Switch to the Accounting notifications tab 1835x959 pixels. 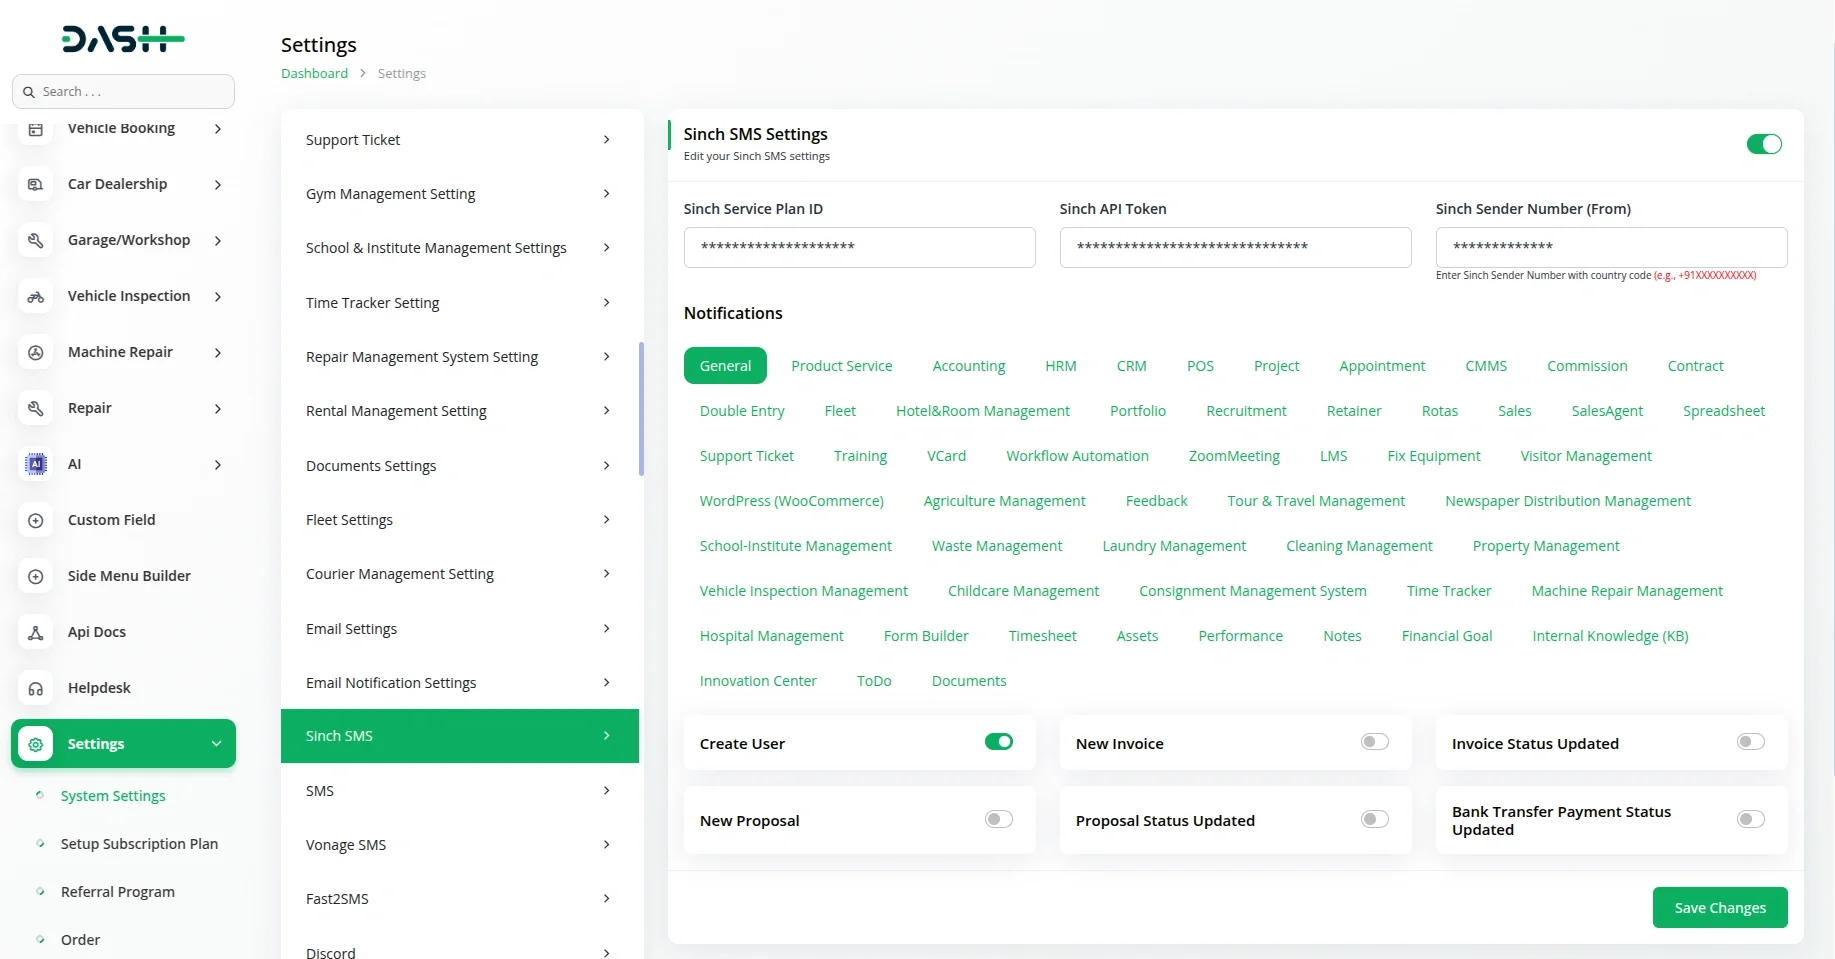pyautogui.click(x=968, y=366)
